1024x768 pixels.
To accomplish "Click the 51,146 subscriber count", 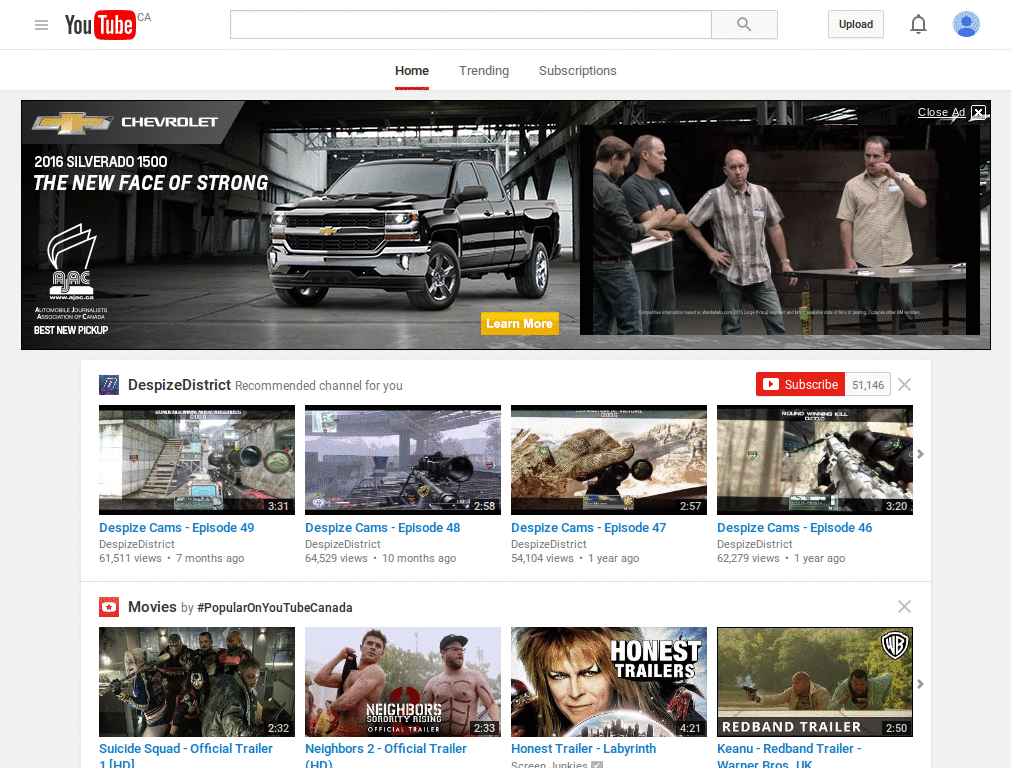I will click(868, 385).
